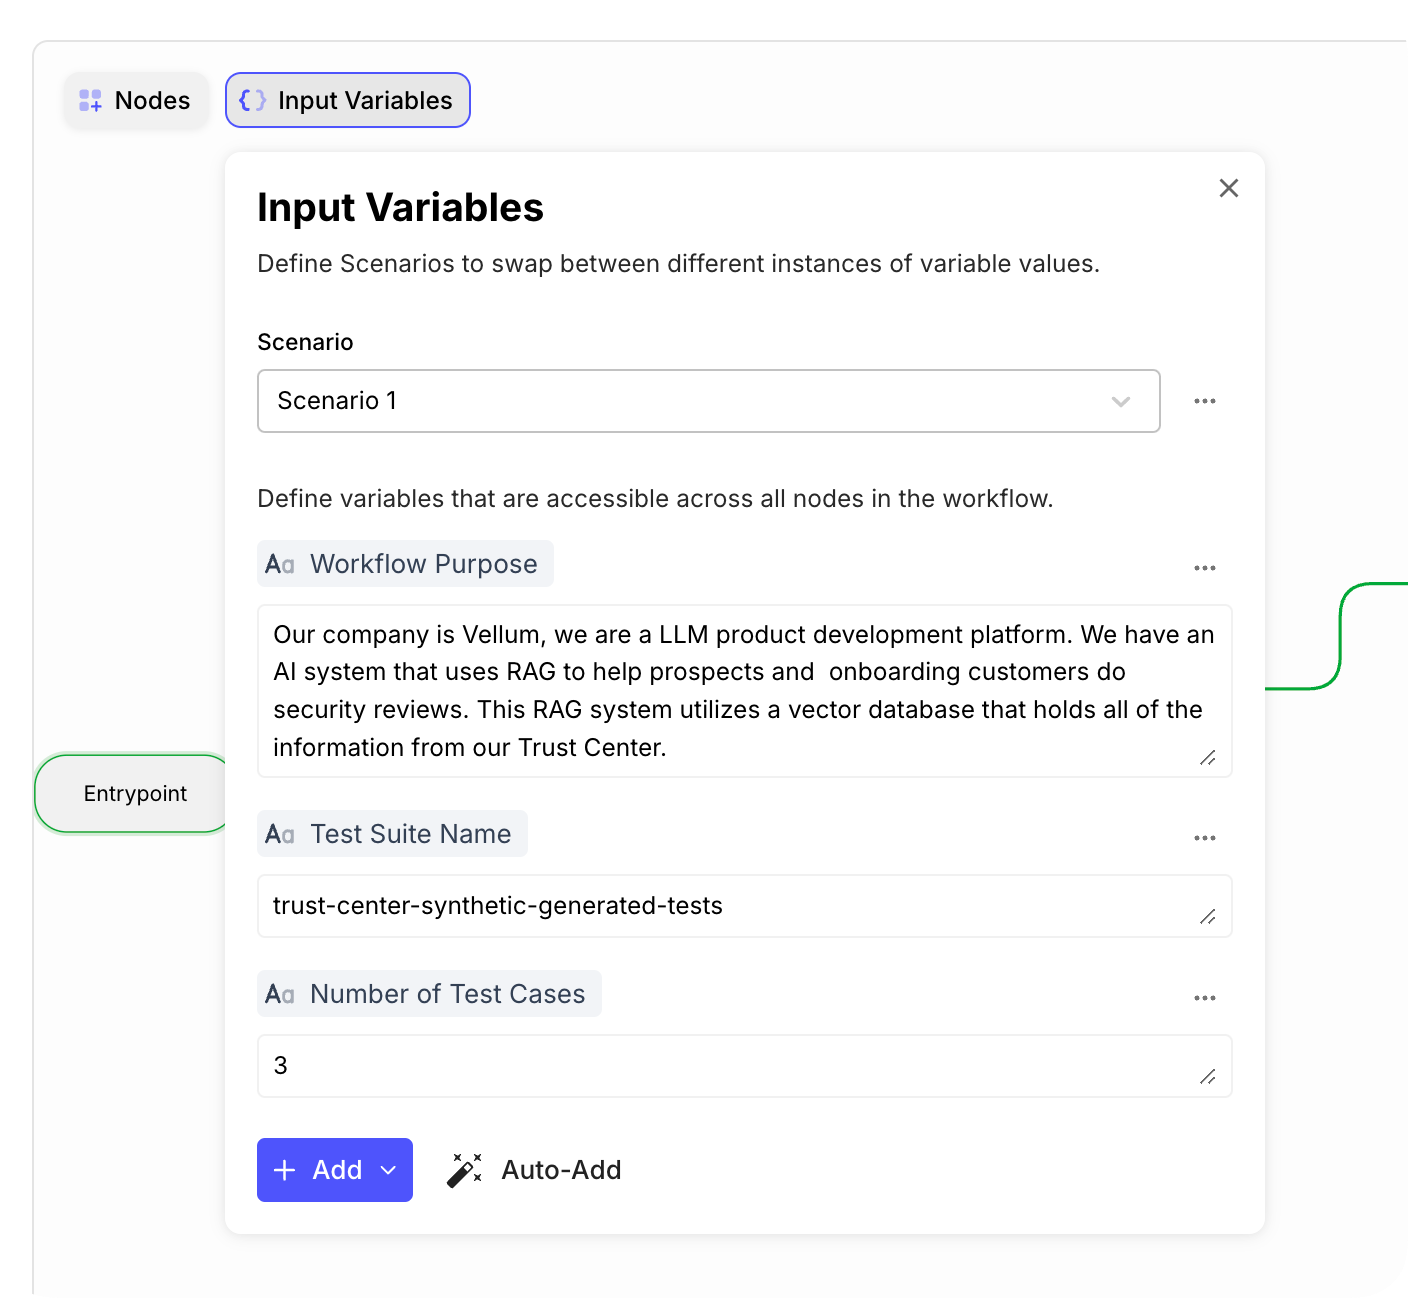Click the Test Suite Name input field
This screenshot has height=1298, width=1408.
pyautogui.click(x=744, y=906)
